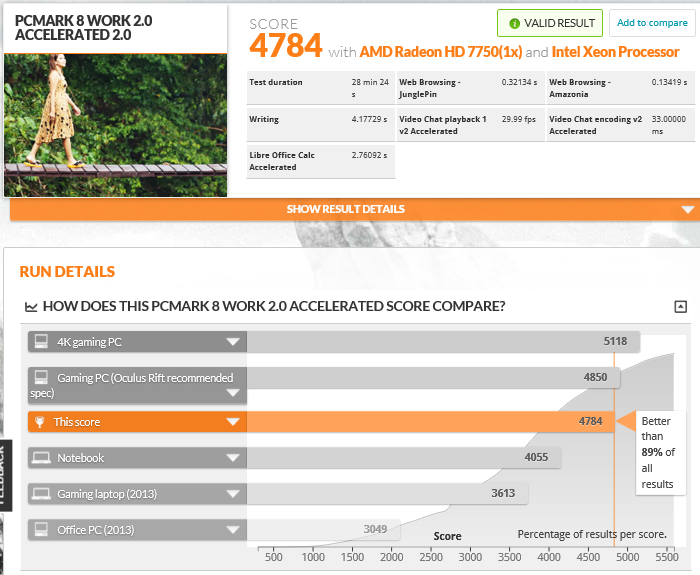The image size is (700, 575).
Task: Click the Writing 4.17729 s cell
Action: (321, 125)
